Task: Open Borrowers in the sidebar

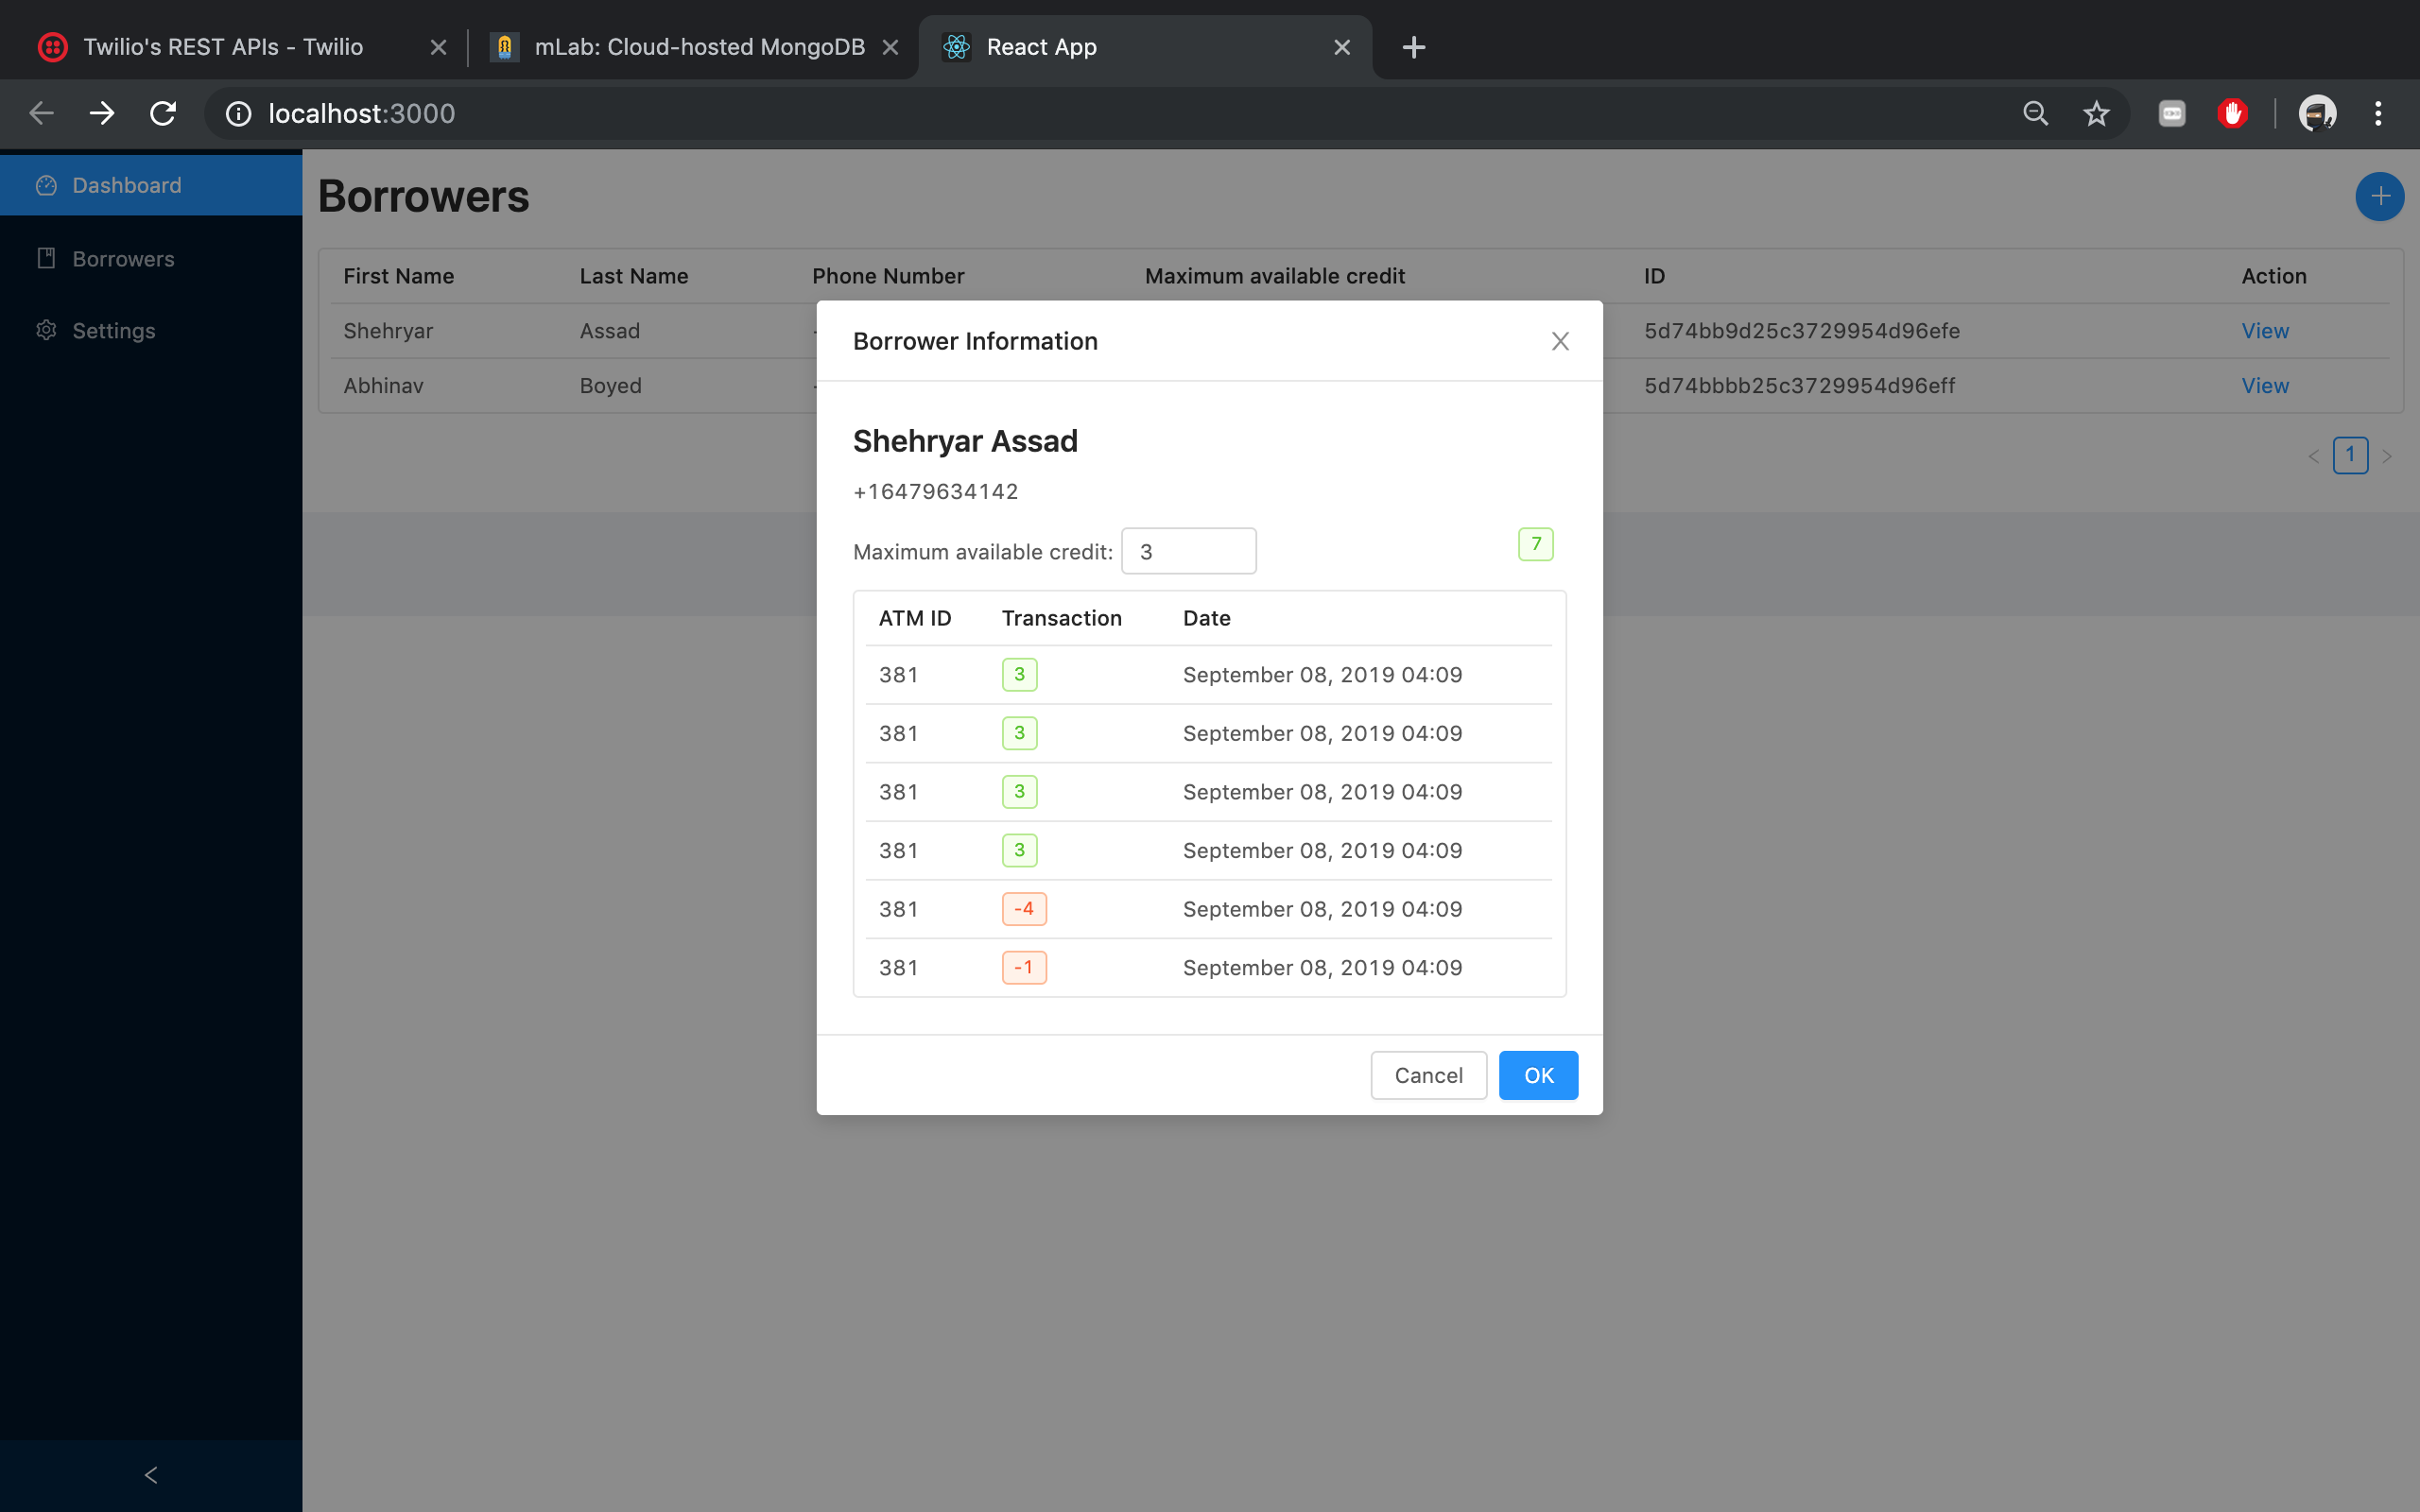Action: click(x=123, y=259)
